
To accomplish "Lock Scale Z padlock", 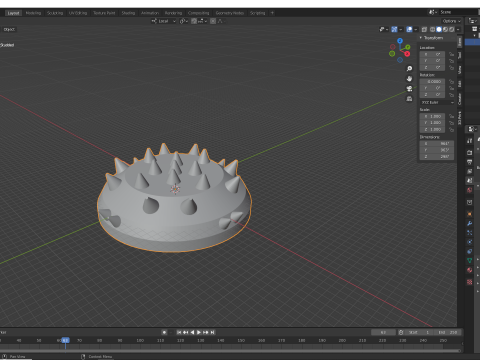I will coord(451,129).
